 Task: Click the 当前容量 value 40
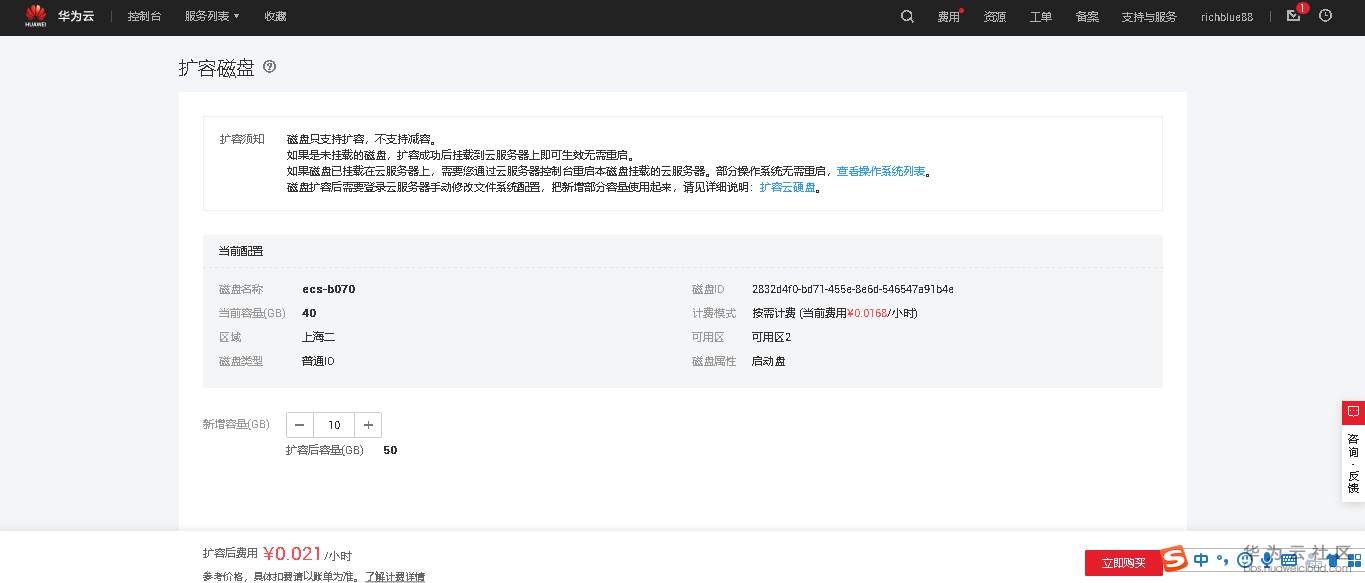[x=309, y=313]
